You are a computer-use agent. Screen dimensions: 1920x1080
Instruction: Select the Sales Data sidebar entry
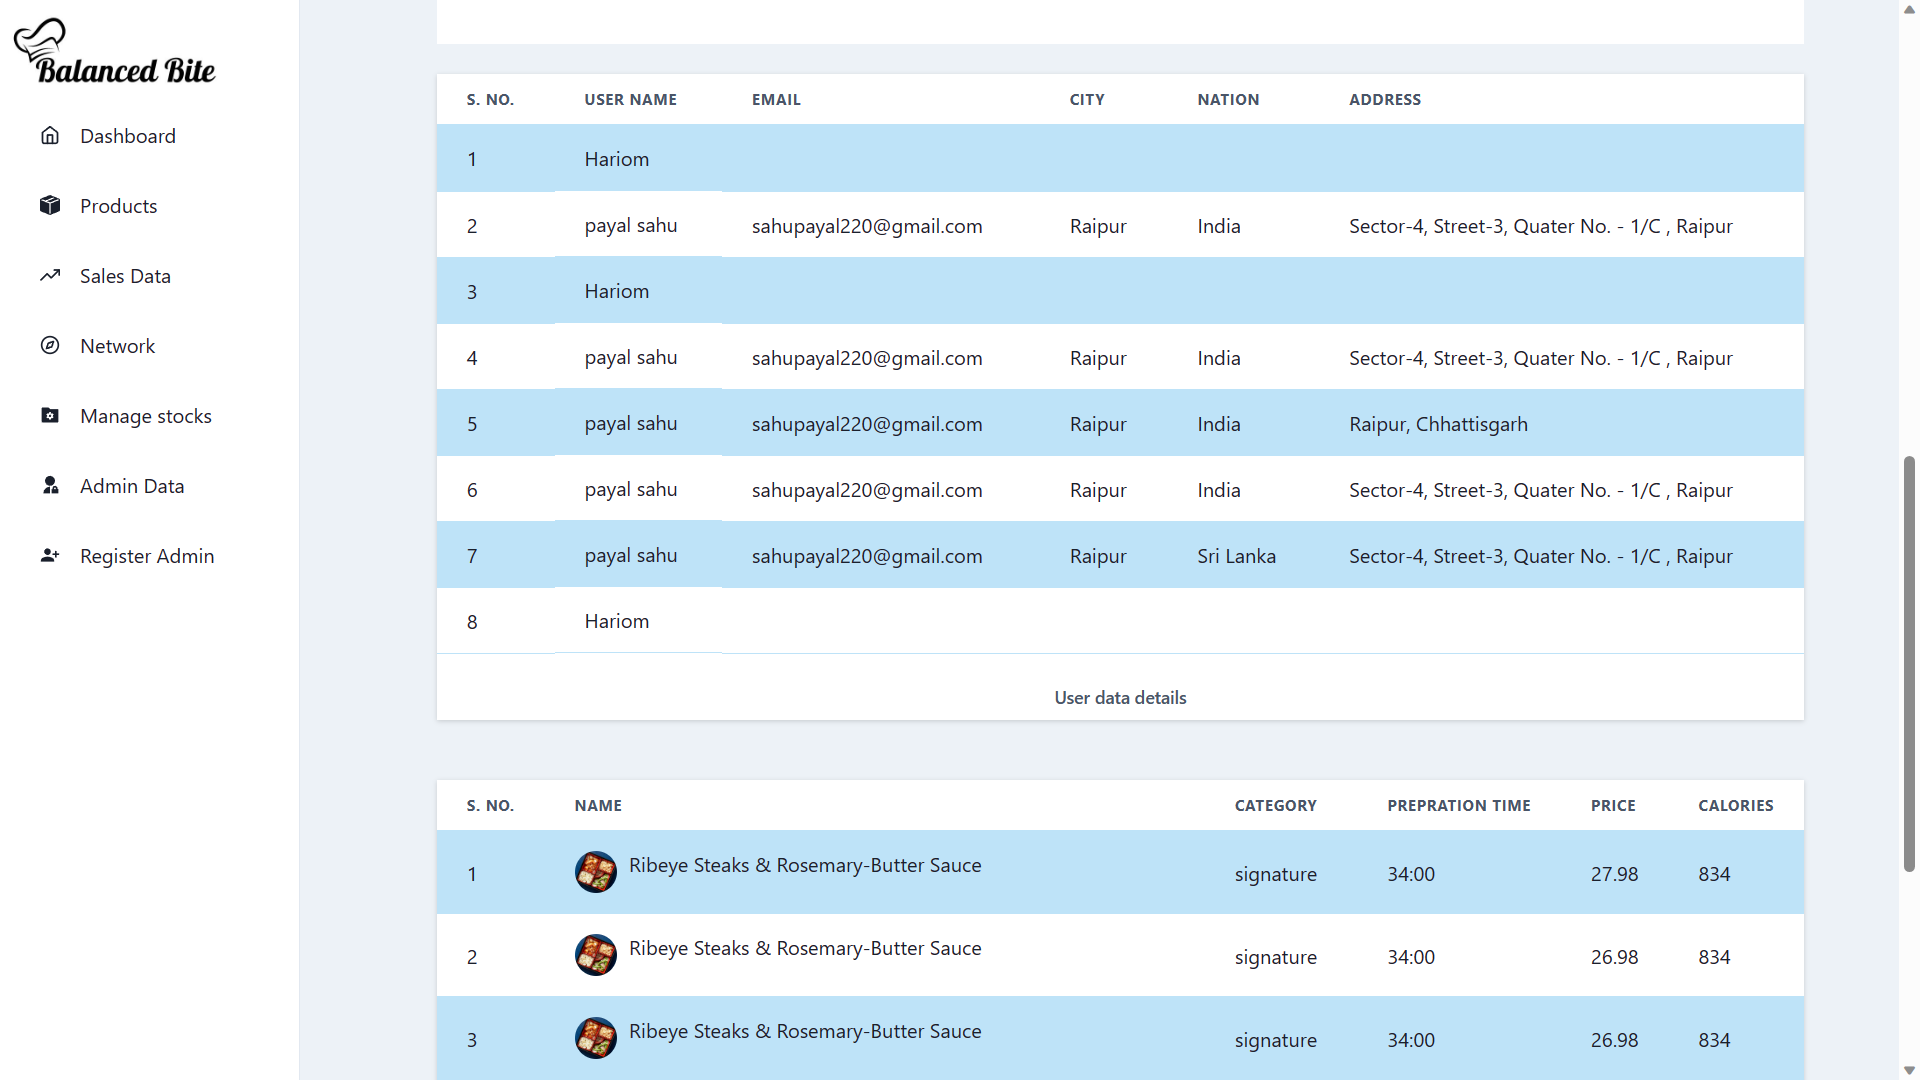(x=125, y=275)
